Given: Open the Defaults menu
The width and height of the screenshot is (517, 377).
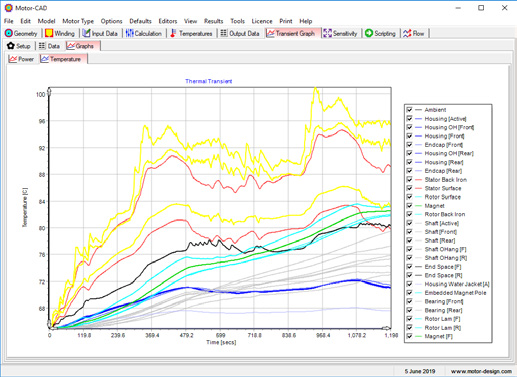Looking at the screenshot, I should click(140, 21).
